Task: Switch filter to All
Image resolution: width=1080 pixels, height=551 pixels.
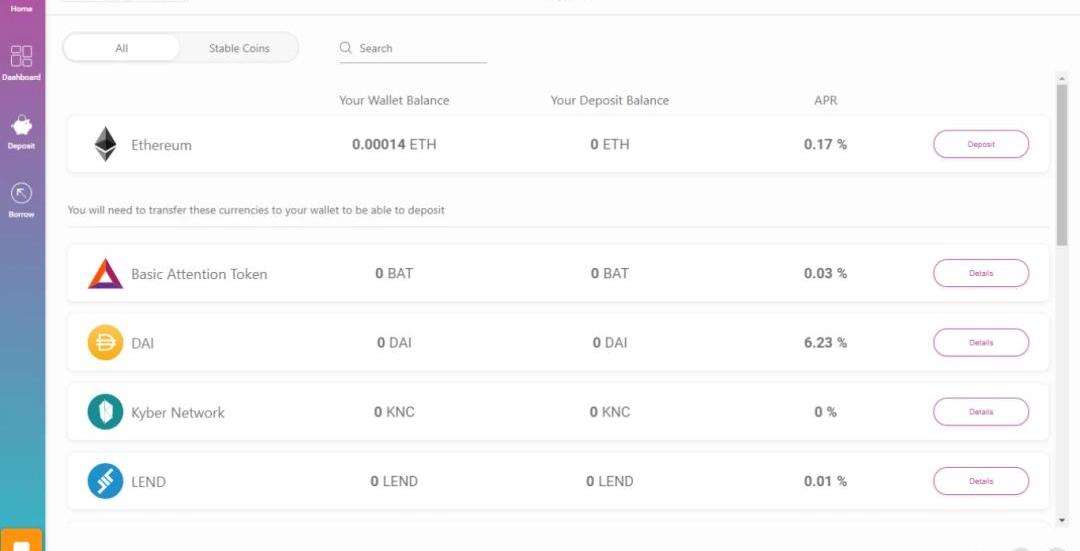Action: coord(122,48)
